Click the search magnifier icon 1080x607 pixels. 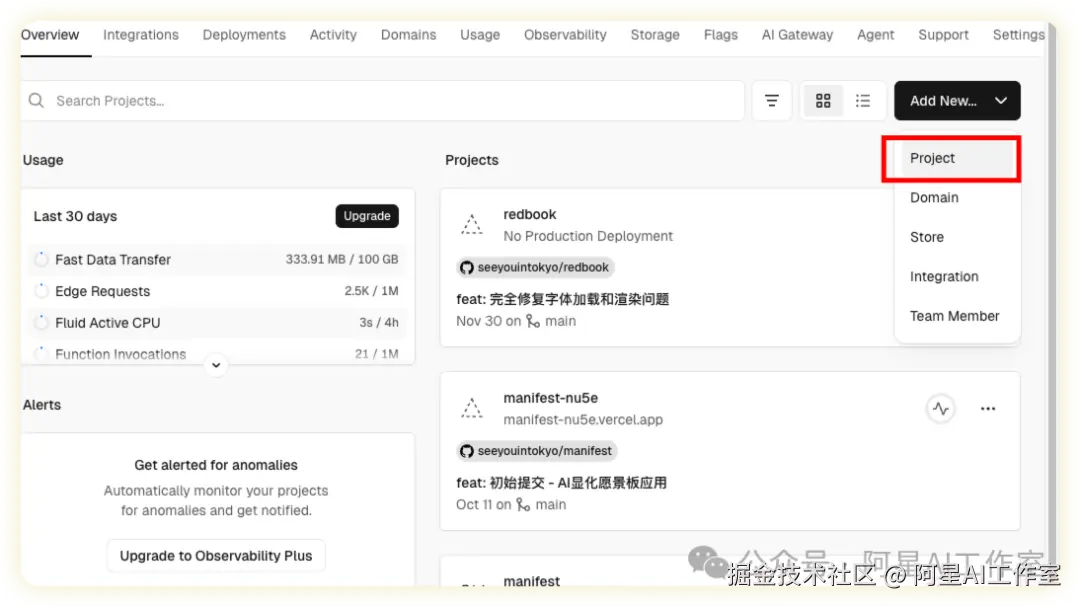pyautogui.click(x=37, y=101)
